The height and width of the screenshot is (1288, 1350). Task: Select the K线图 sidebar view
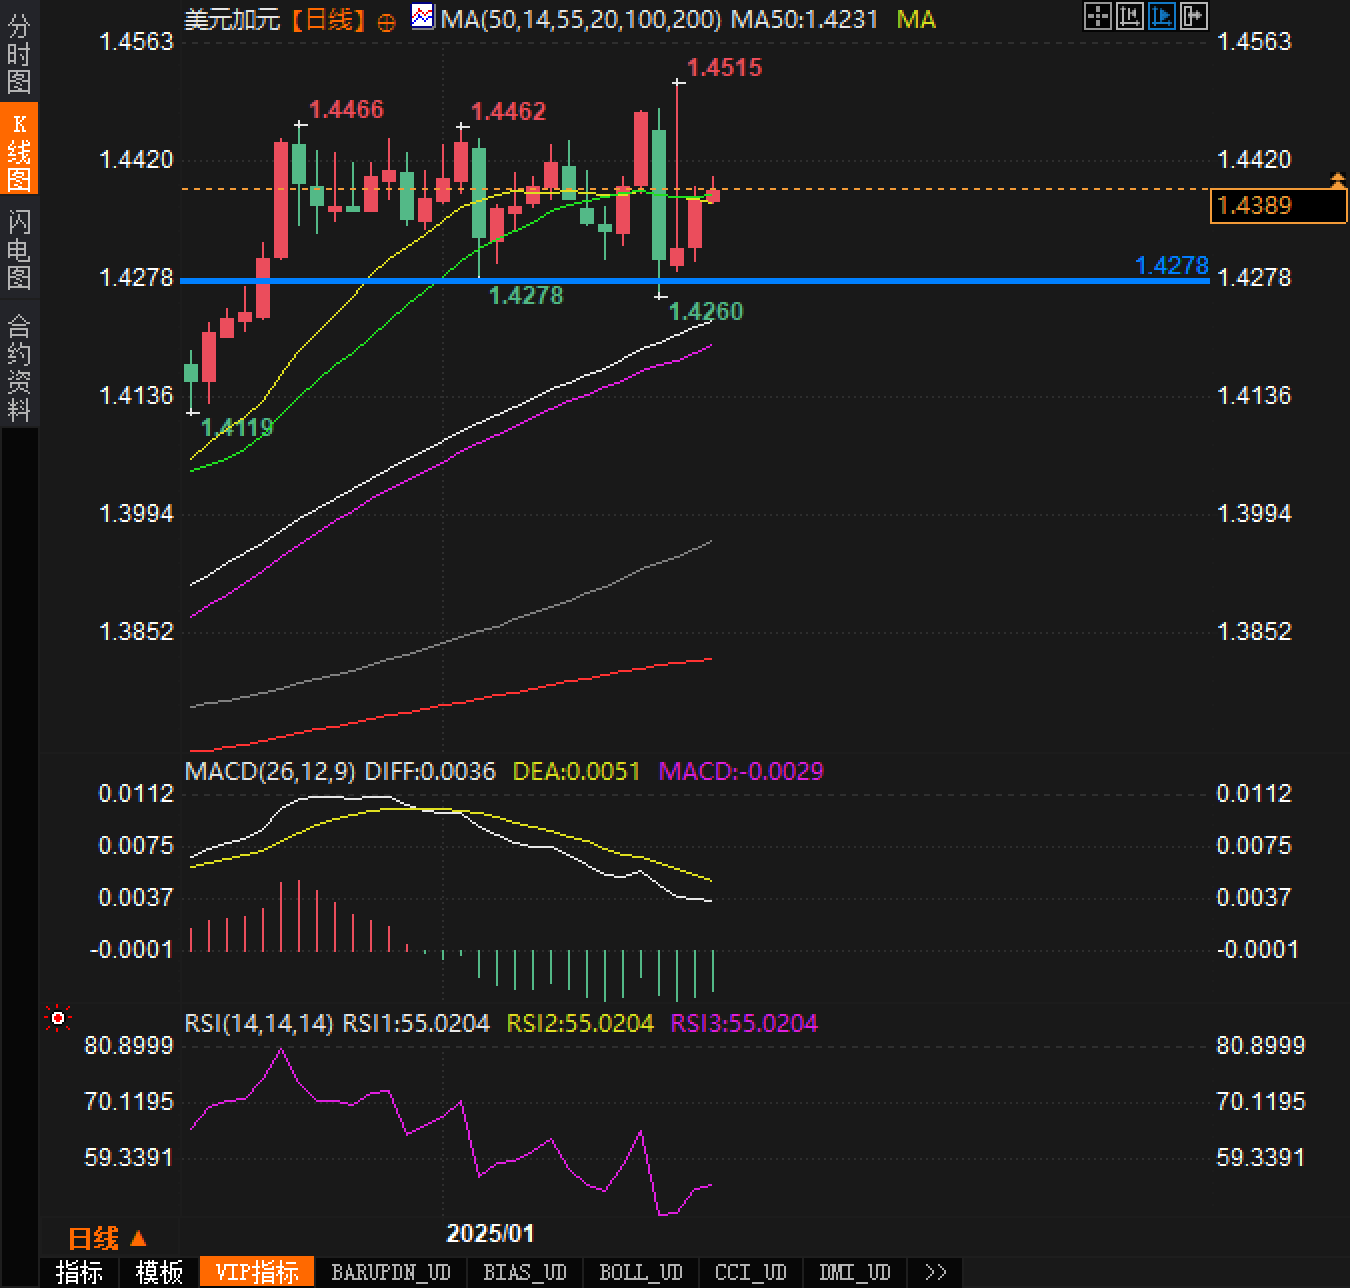[19, 151]
